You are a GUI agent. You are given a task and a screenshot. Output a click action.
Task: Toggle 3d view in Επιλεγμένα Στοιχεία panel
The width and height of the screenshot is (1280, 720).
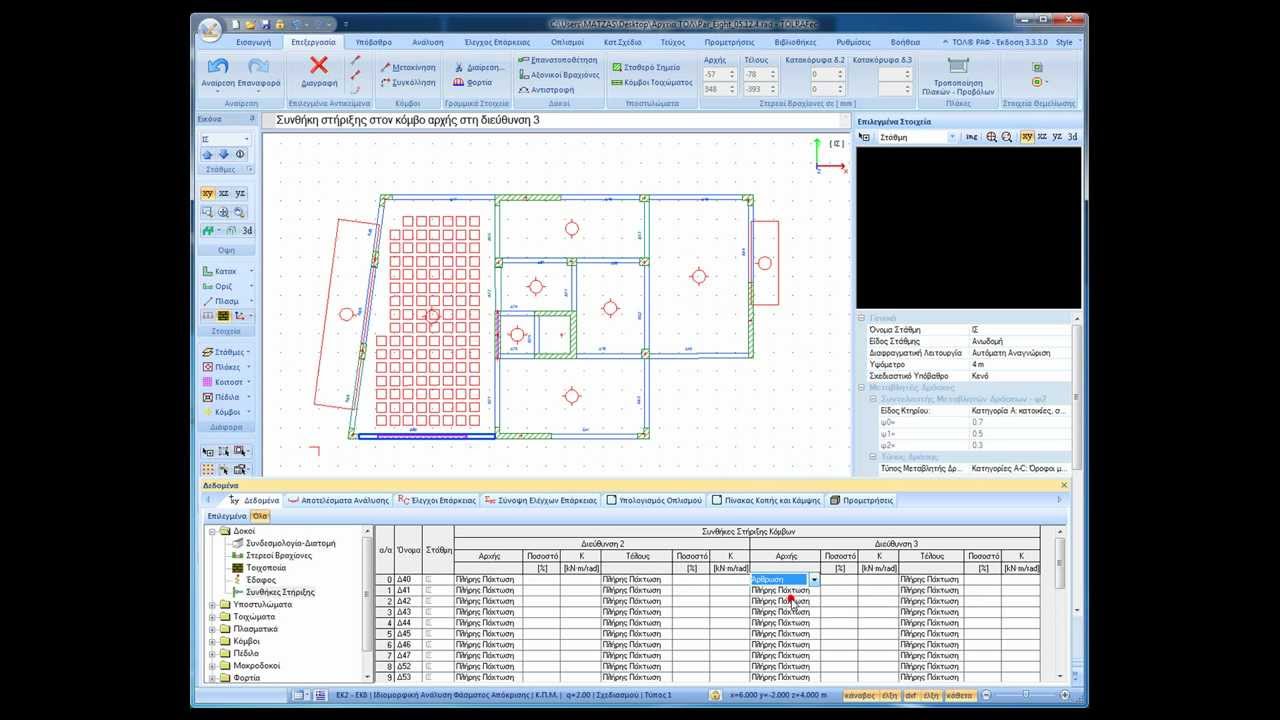(1072, 137)
